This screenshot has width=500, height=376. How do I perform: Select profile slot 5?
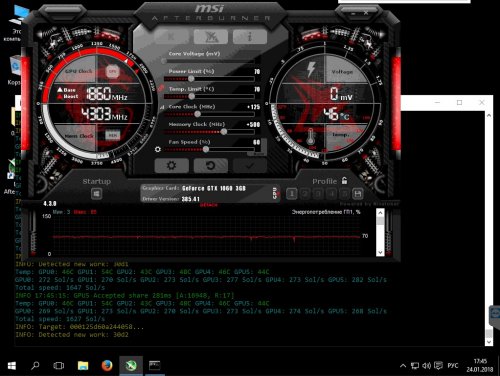(x=345, y=194)
